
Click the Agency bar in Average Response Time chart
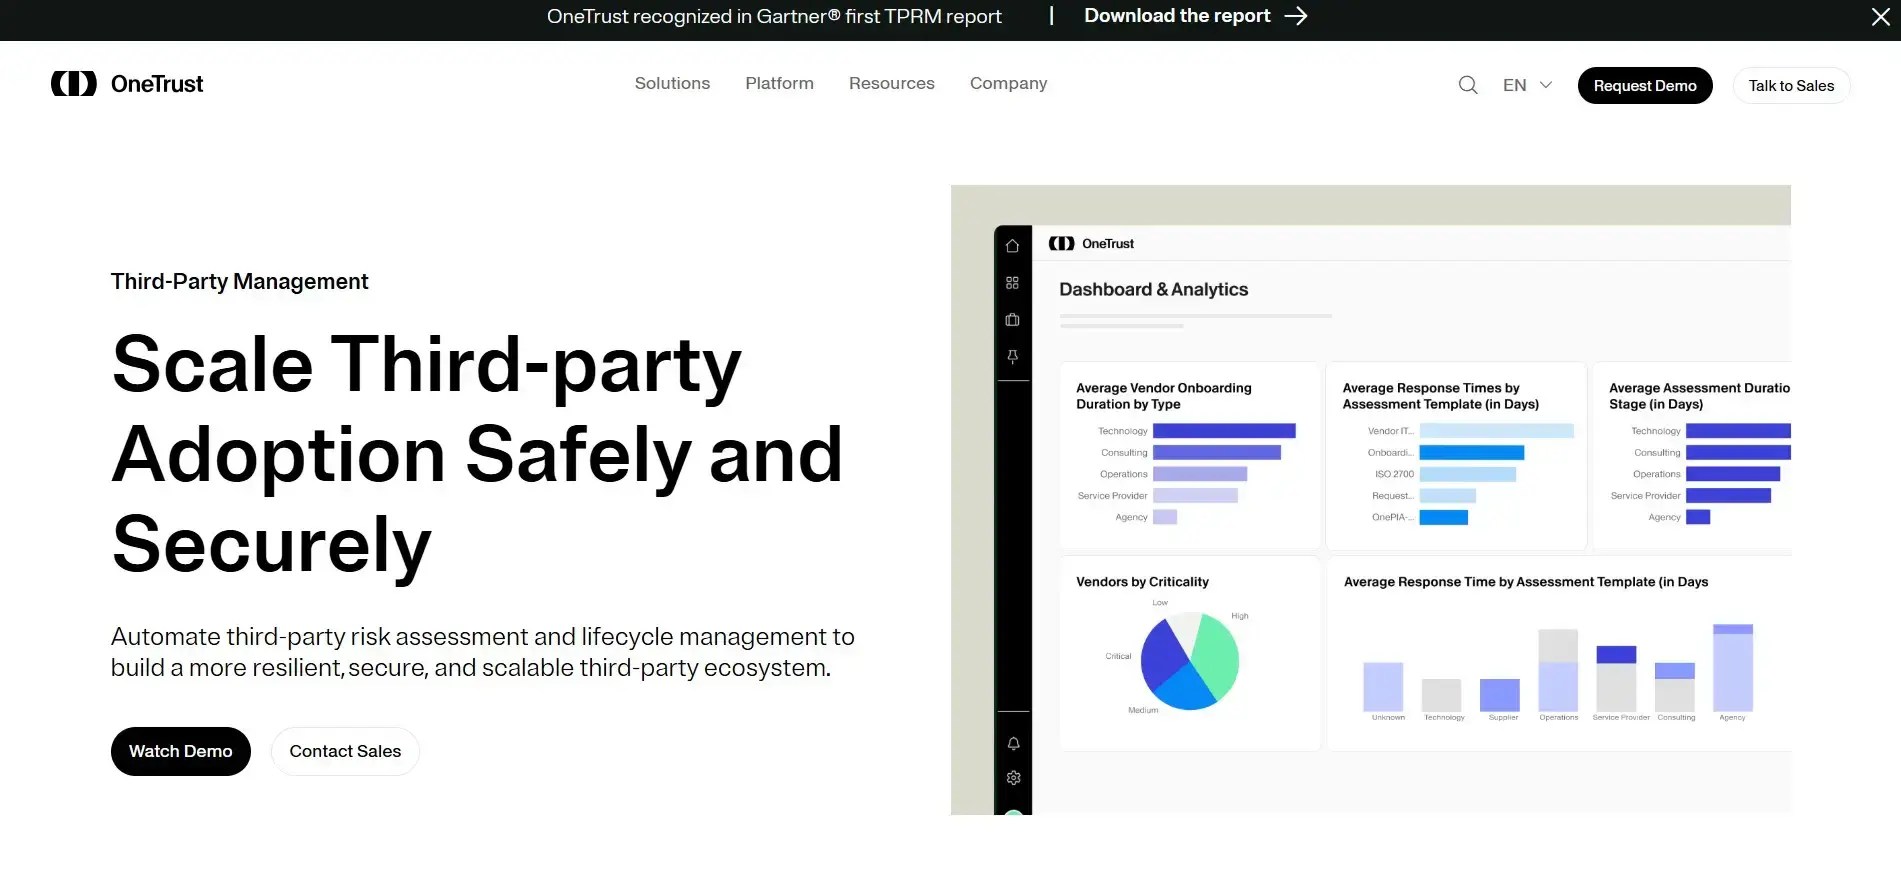tap(1732, 668)
